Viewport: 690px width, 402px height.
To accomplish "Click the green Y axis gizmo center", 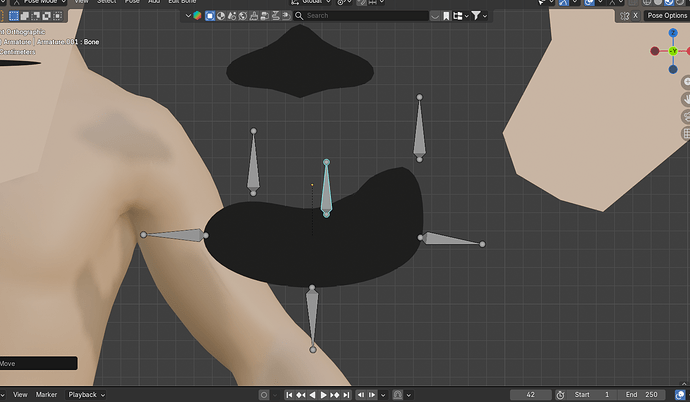I will [673, 51].
